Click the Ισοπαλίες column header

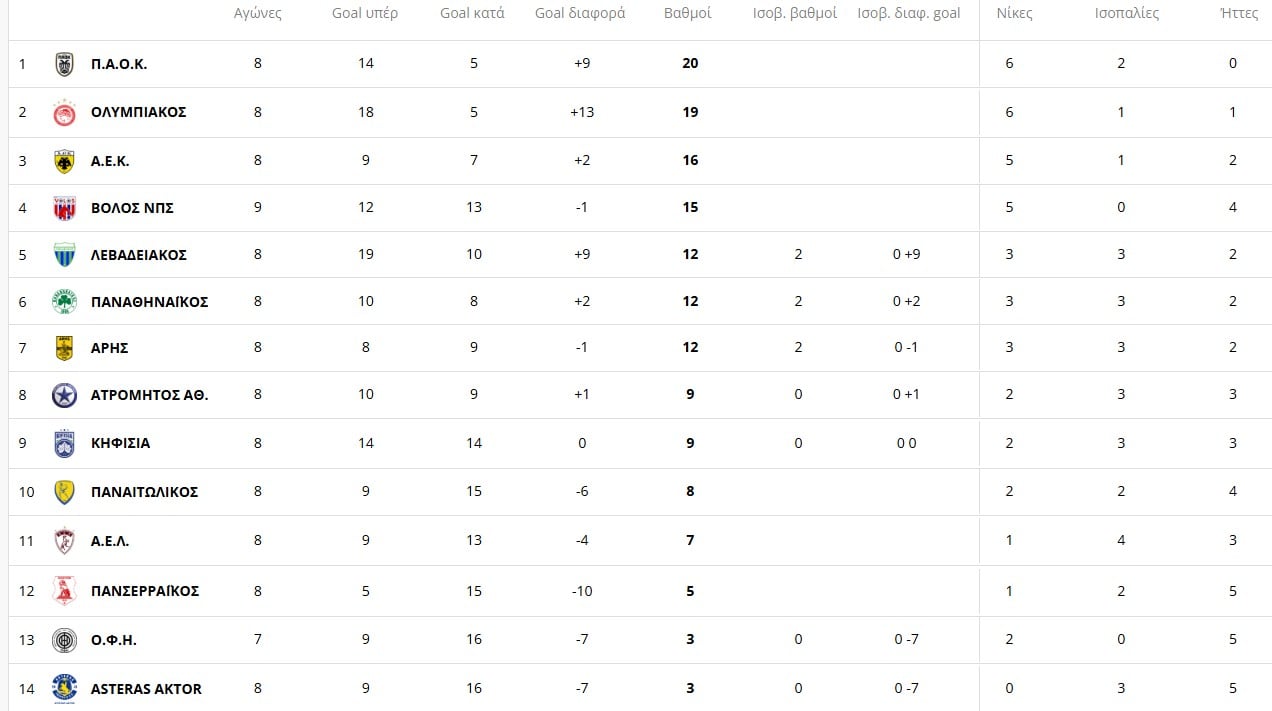pos(1125,14)
